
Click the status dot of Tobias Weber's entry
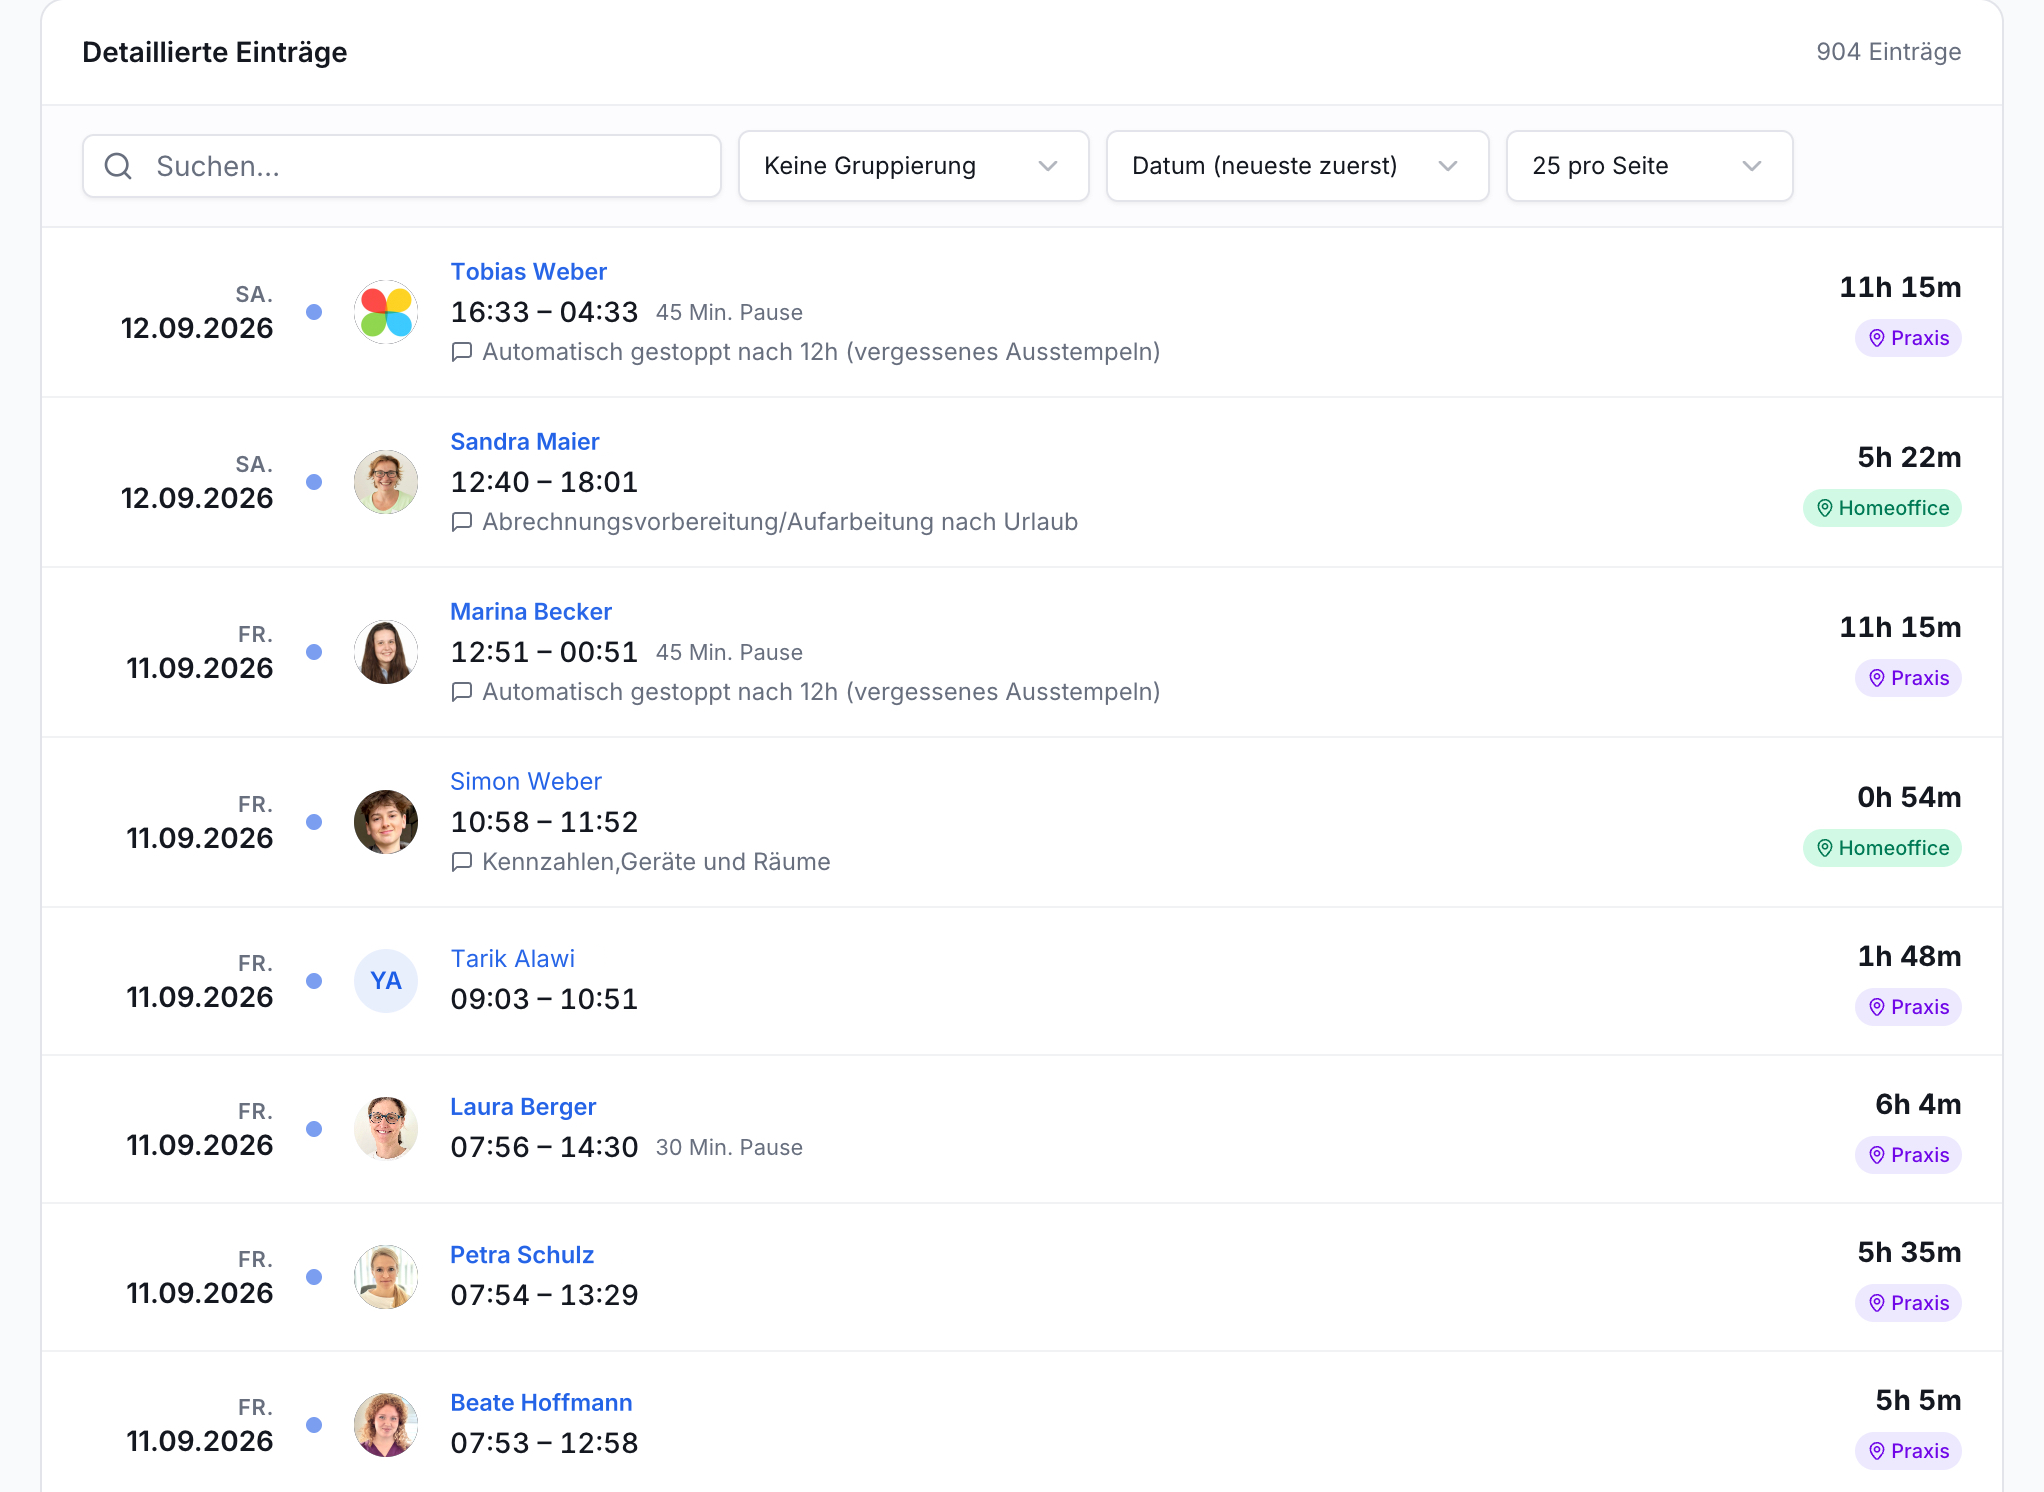tap(314, 312)
